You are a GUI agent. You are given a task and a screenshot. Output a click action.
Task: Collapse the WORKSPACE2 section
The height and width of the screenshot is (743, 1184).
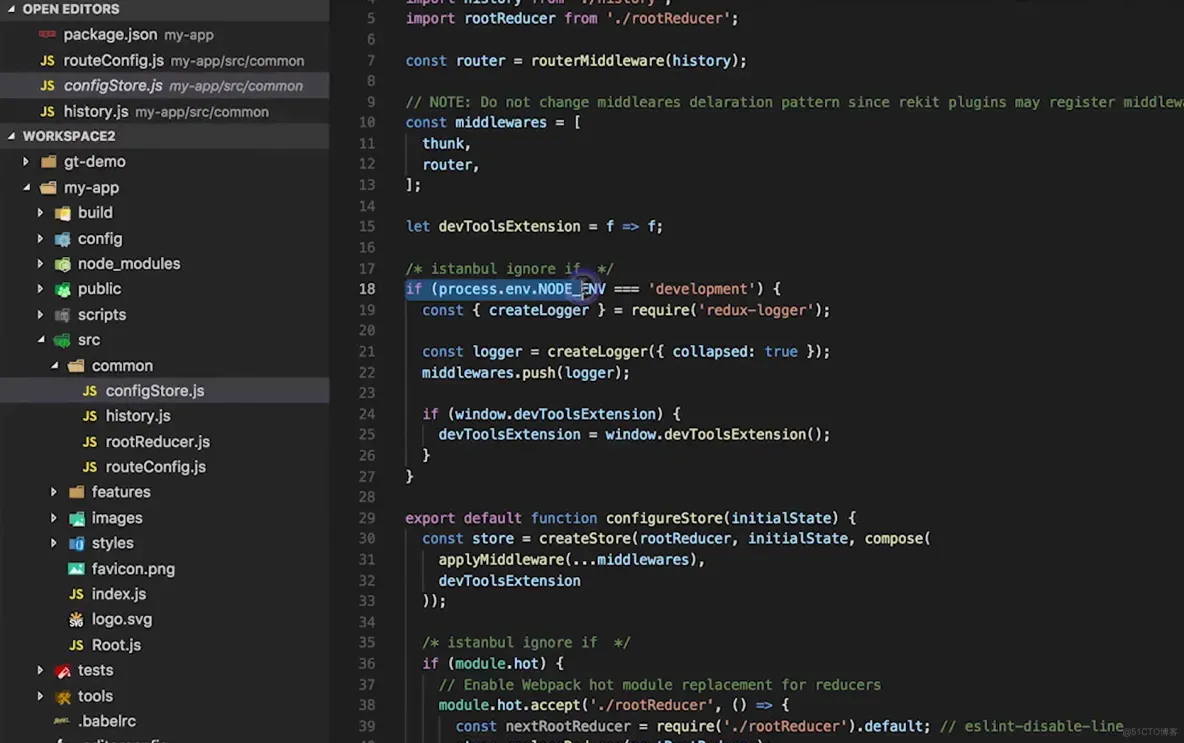pyautogui.click(x=11, y=136)
